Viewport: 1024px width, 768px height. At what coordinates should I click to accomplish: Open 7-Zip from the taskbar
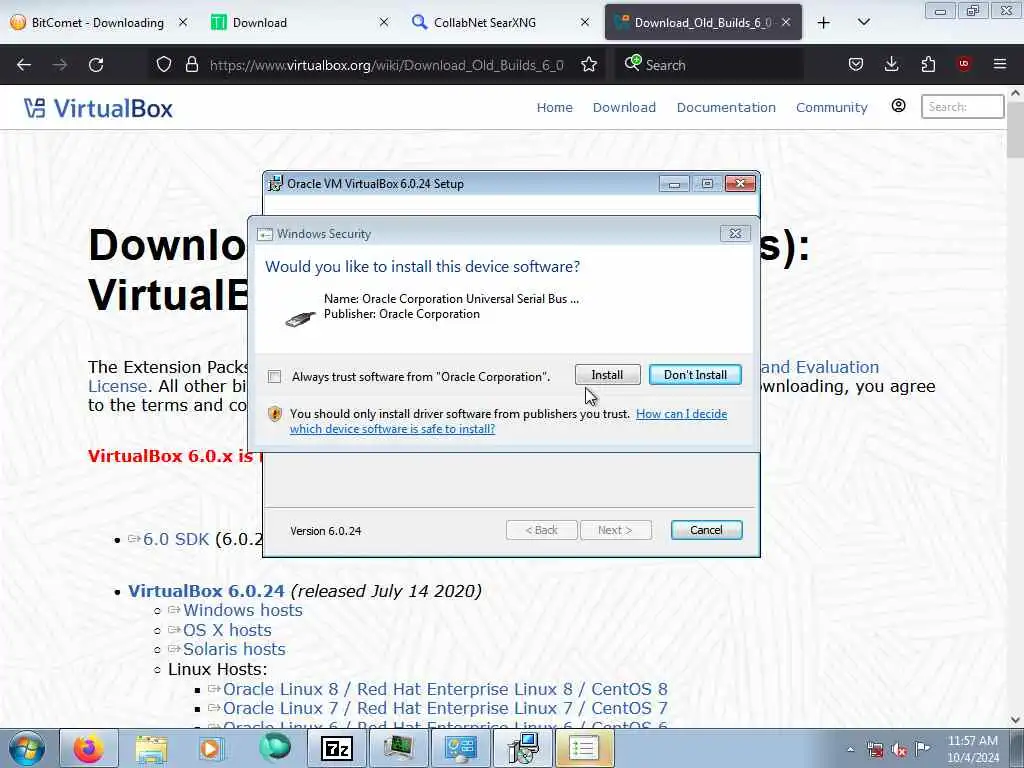[337, 748]
